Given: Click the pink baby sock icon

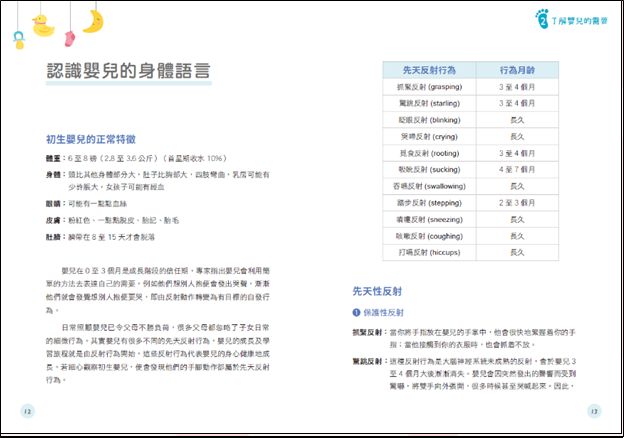Looking at the screenshot, I should point(69,38).
